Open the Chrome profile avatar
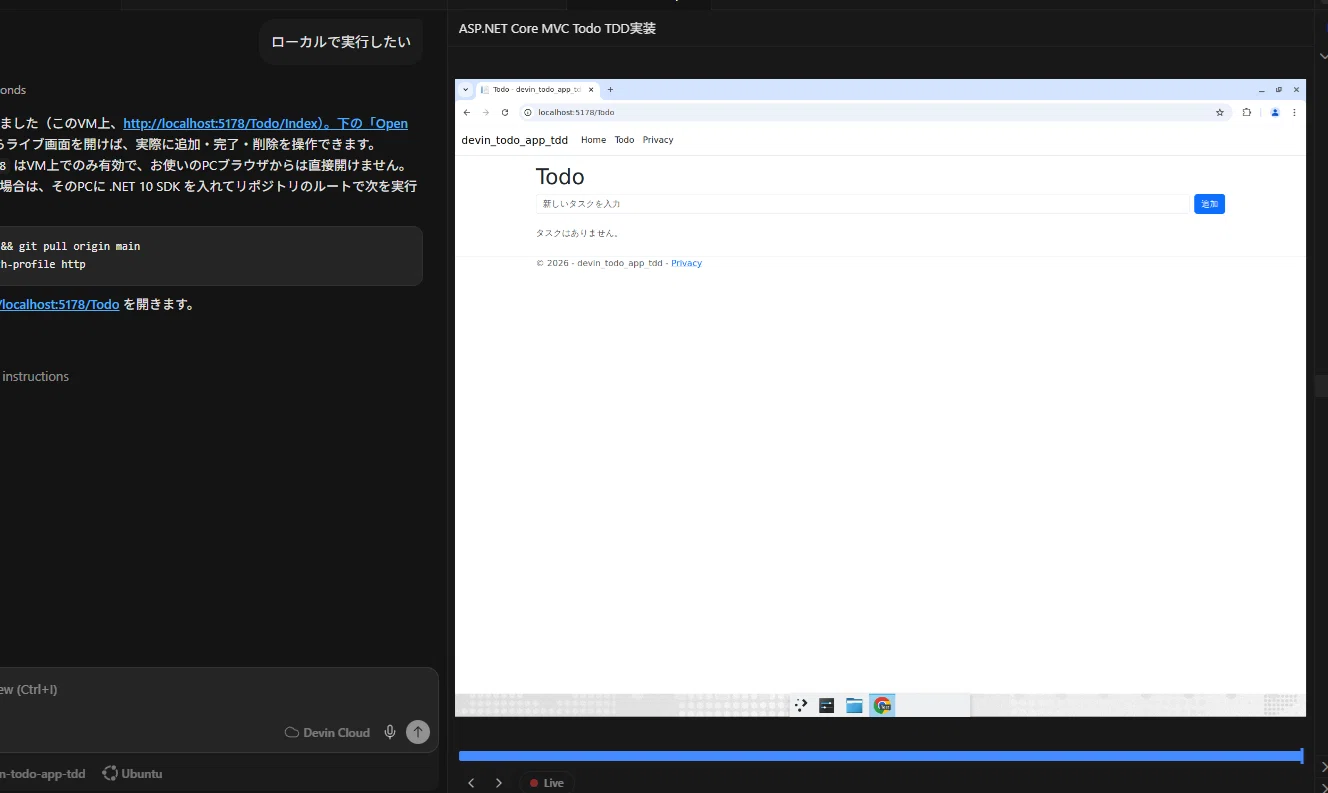Image resolution: width=1328 pixels, height=793 pixels. [1275, 113]
